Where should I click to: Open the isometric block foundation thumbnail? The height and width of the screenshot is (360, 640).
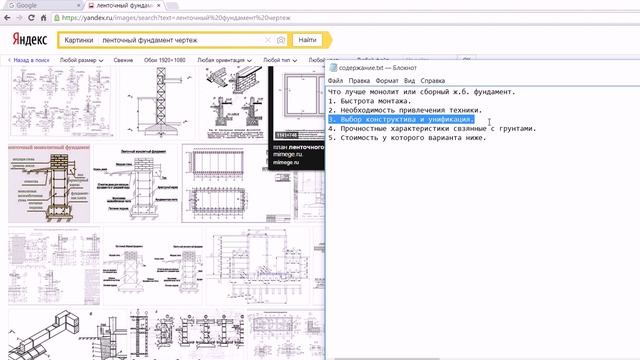click(x=43, y=335)
